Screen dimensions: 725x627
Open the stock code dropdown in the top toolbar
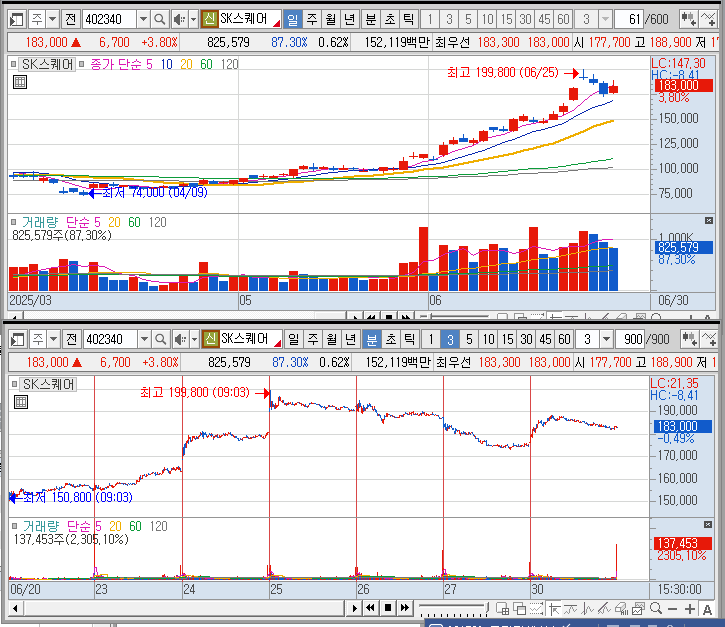tap(143, 19)
